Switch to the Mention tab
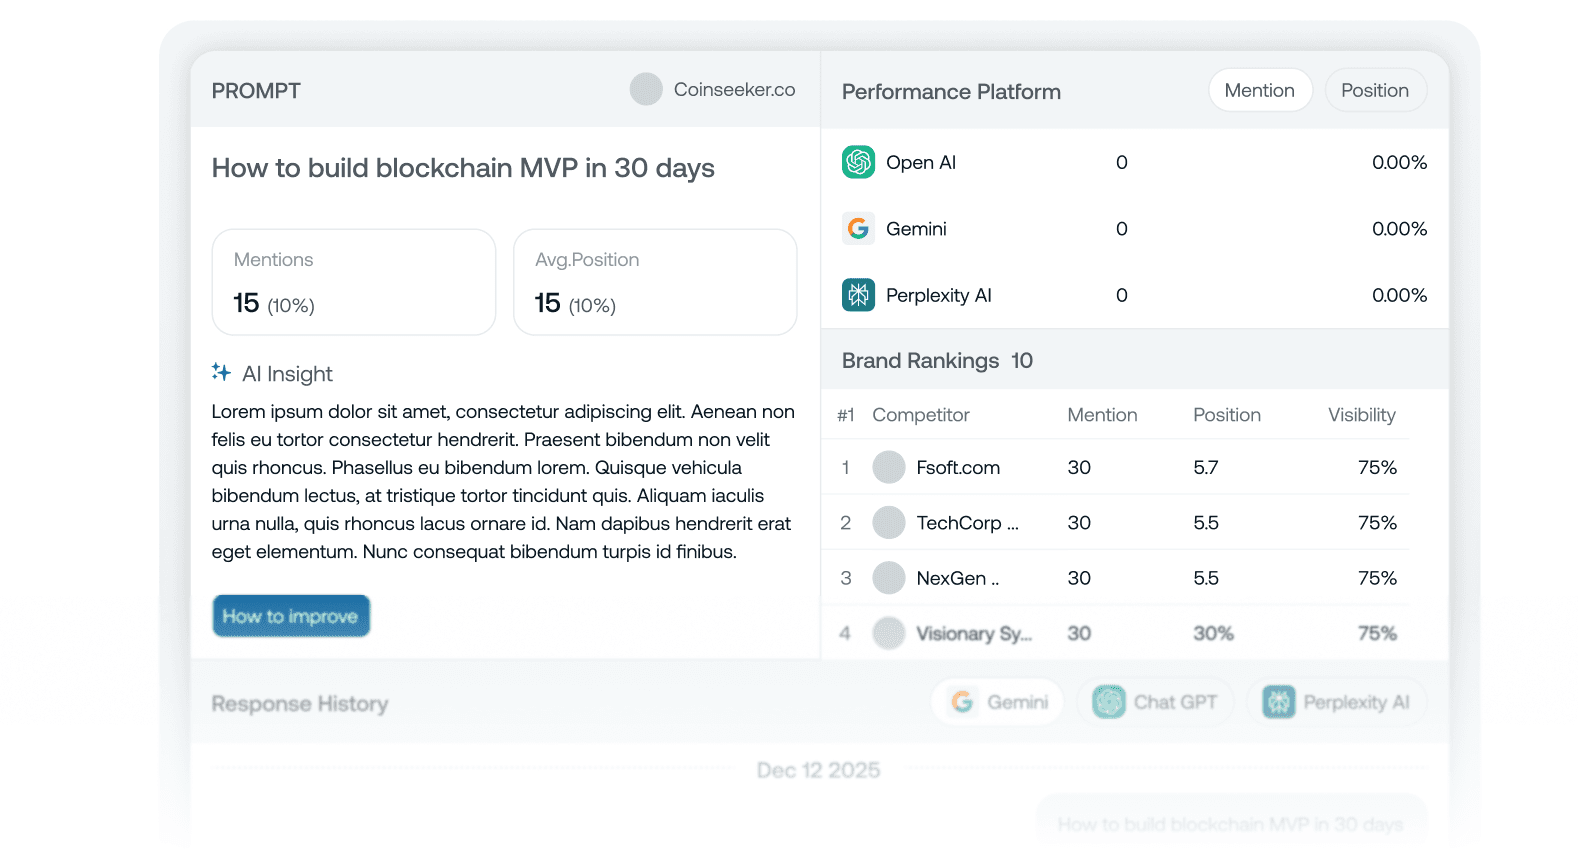Image resolution: width=1578 pixels, height=868 pixels. (x=1259, y=91)
